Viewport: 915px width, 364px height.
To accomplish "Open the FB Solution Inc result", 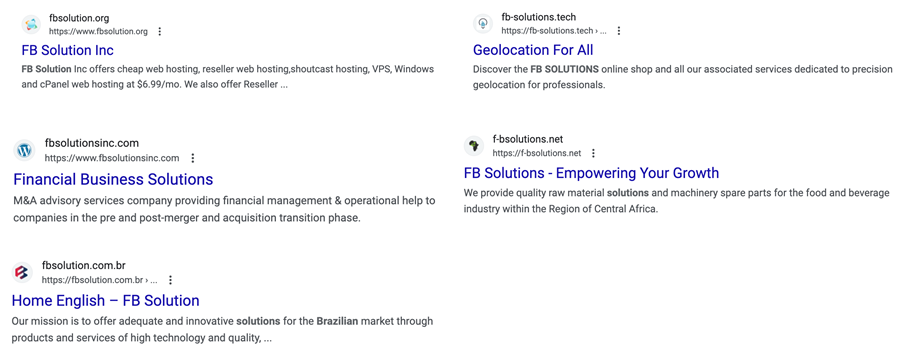I will [x=68, y=50].
